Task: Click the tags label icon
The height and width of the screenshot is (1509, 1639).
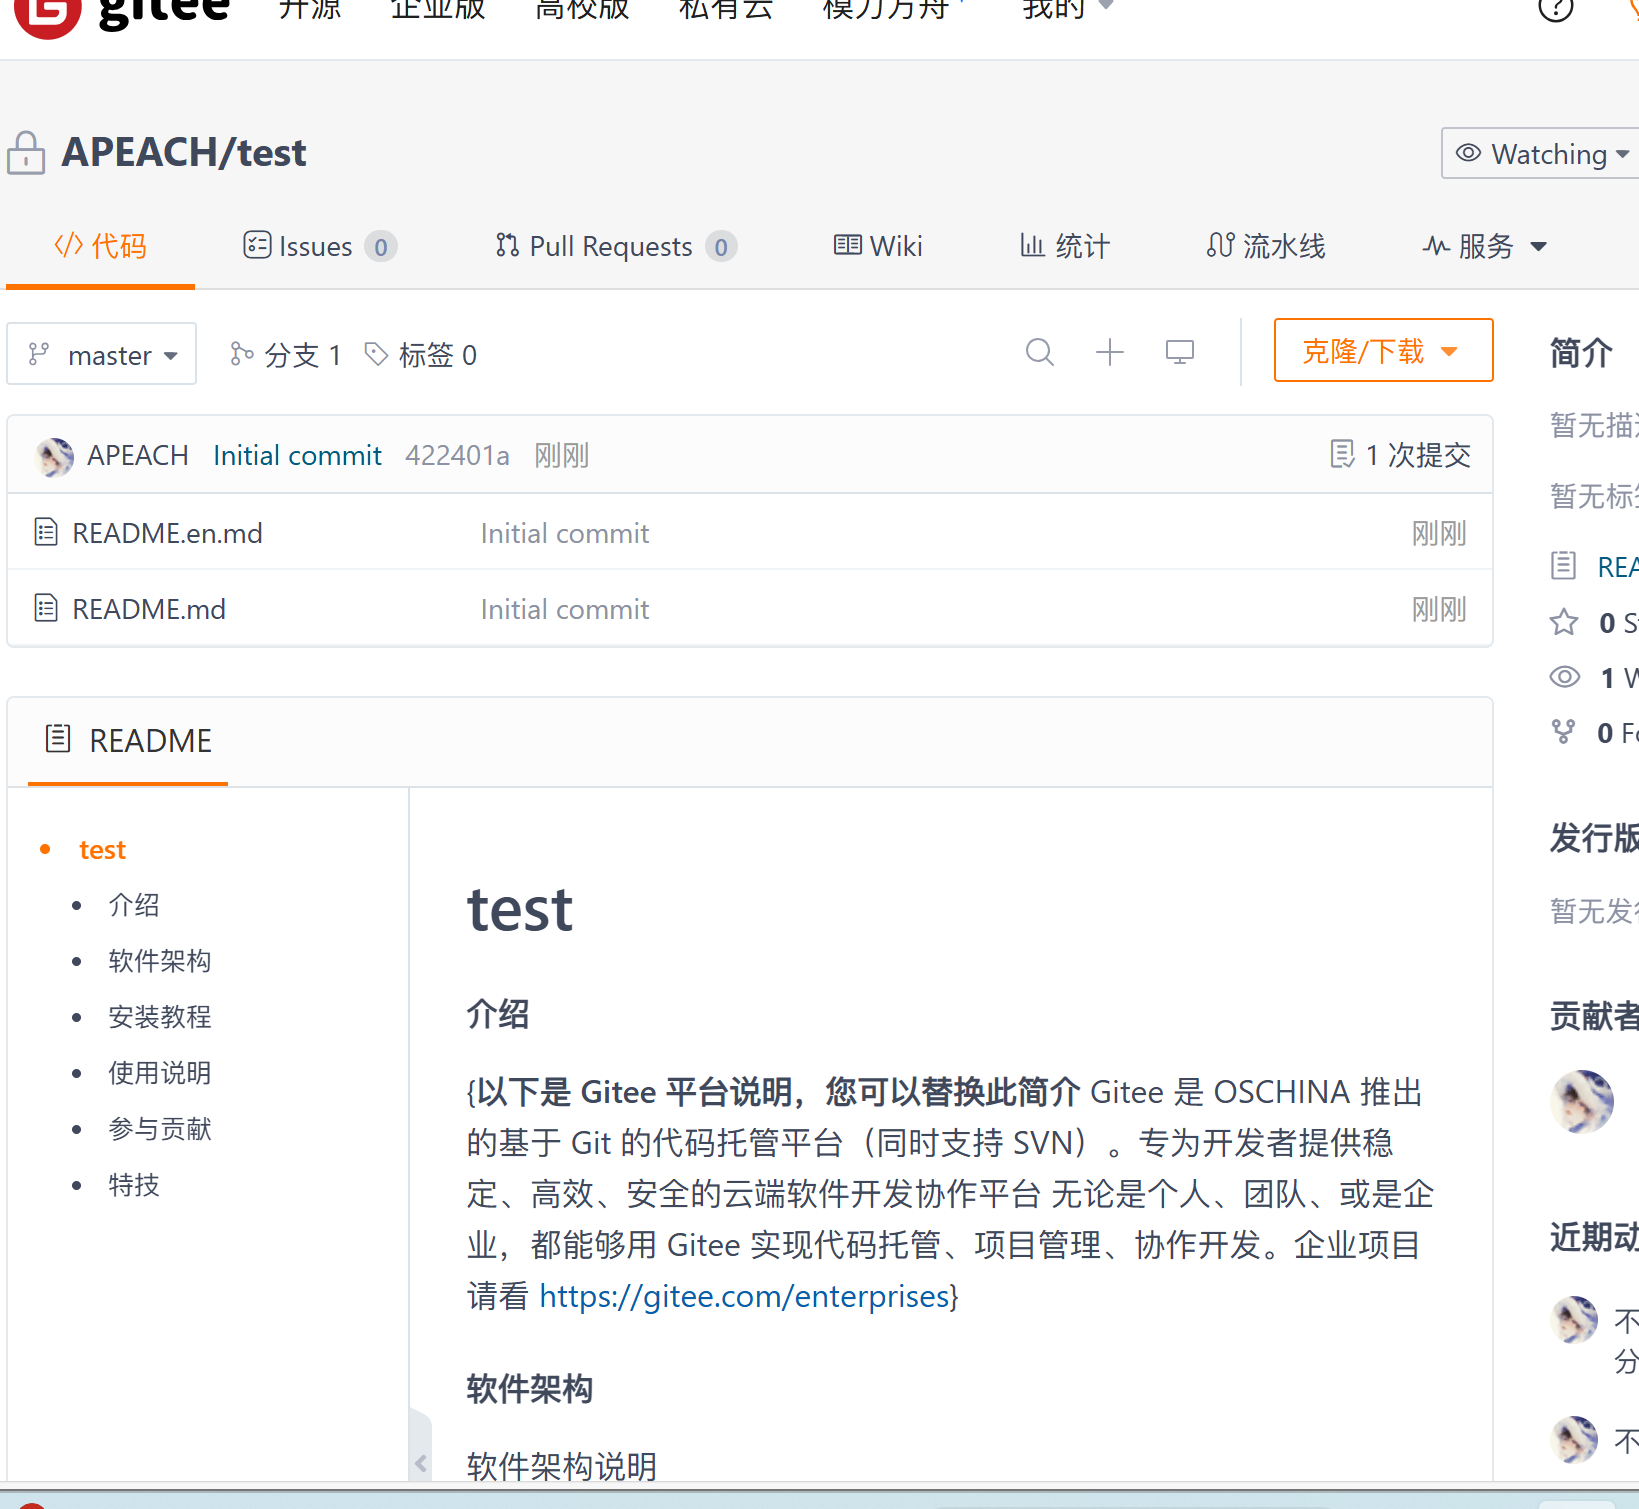Action: [376, 354]
